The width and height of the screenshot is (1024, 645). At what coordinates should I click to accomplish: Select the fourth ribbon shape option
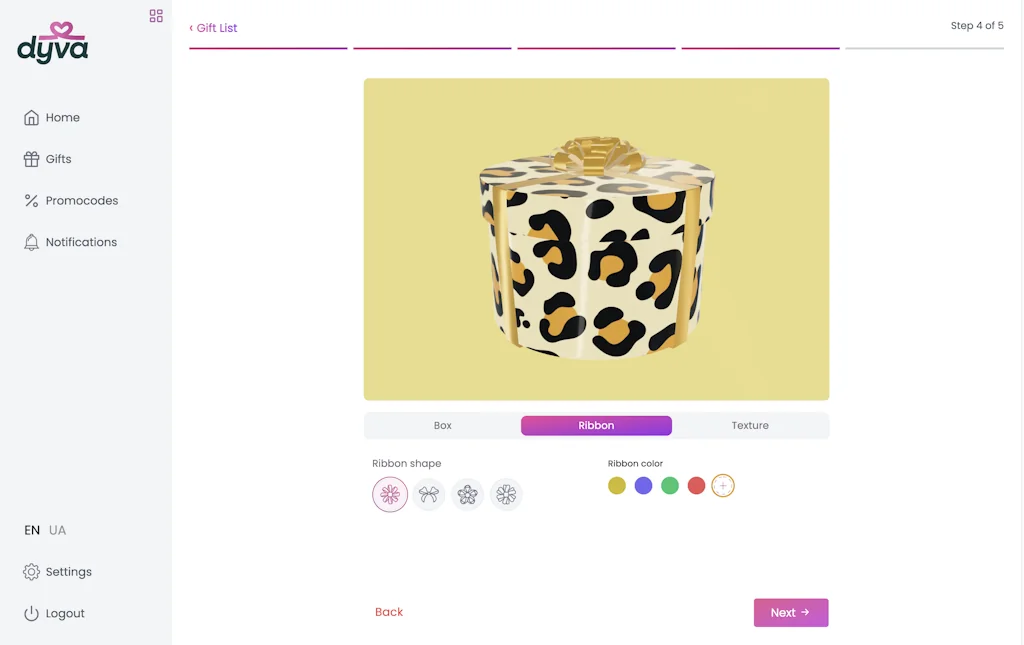[x=506, y=494]
